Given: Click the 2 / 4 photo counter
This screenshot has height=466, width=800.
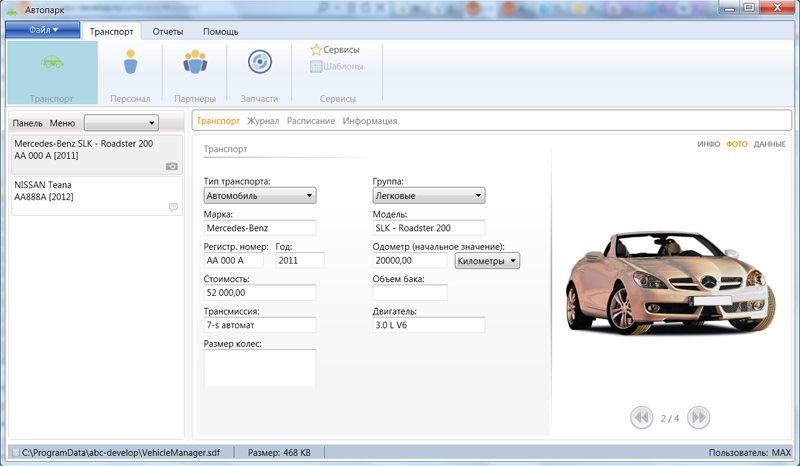Looking at the screenshot, I should [669, 419].
